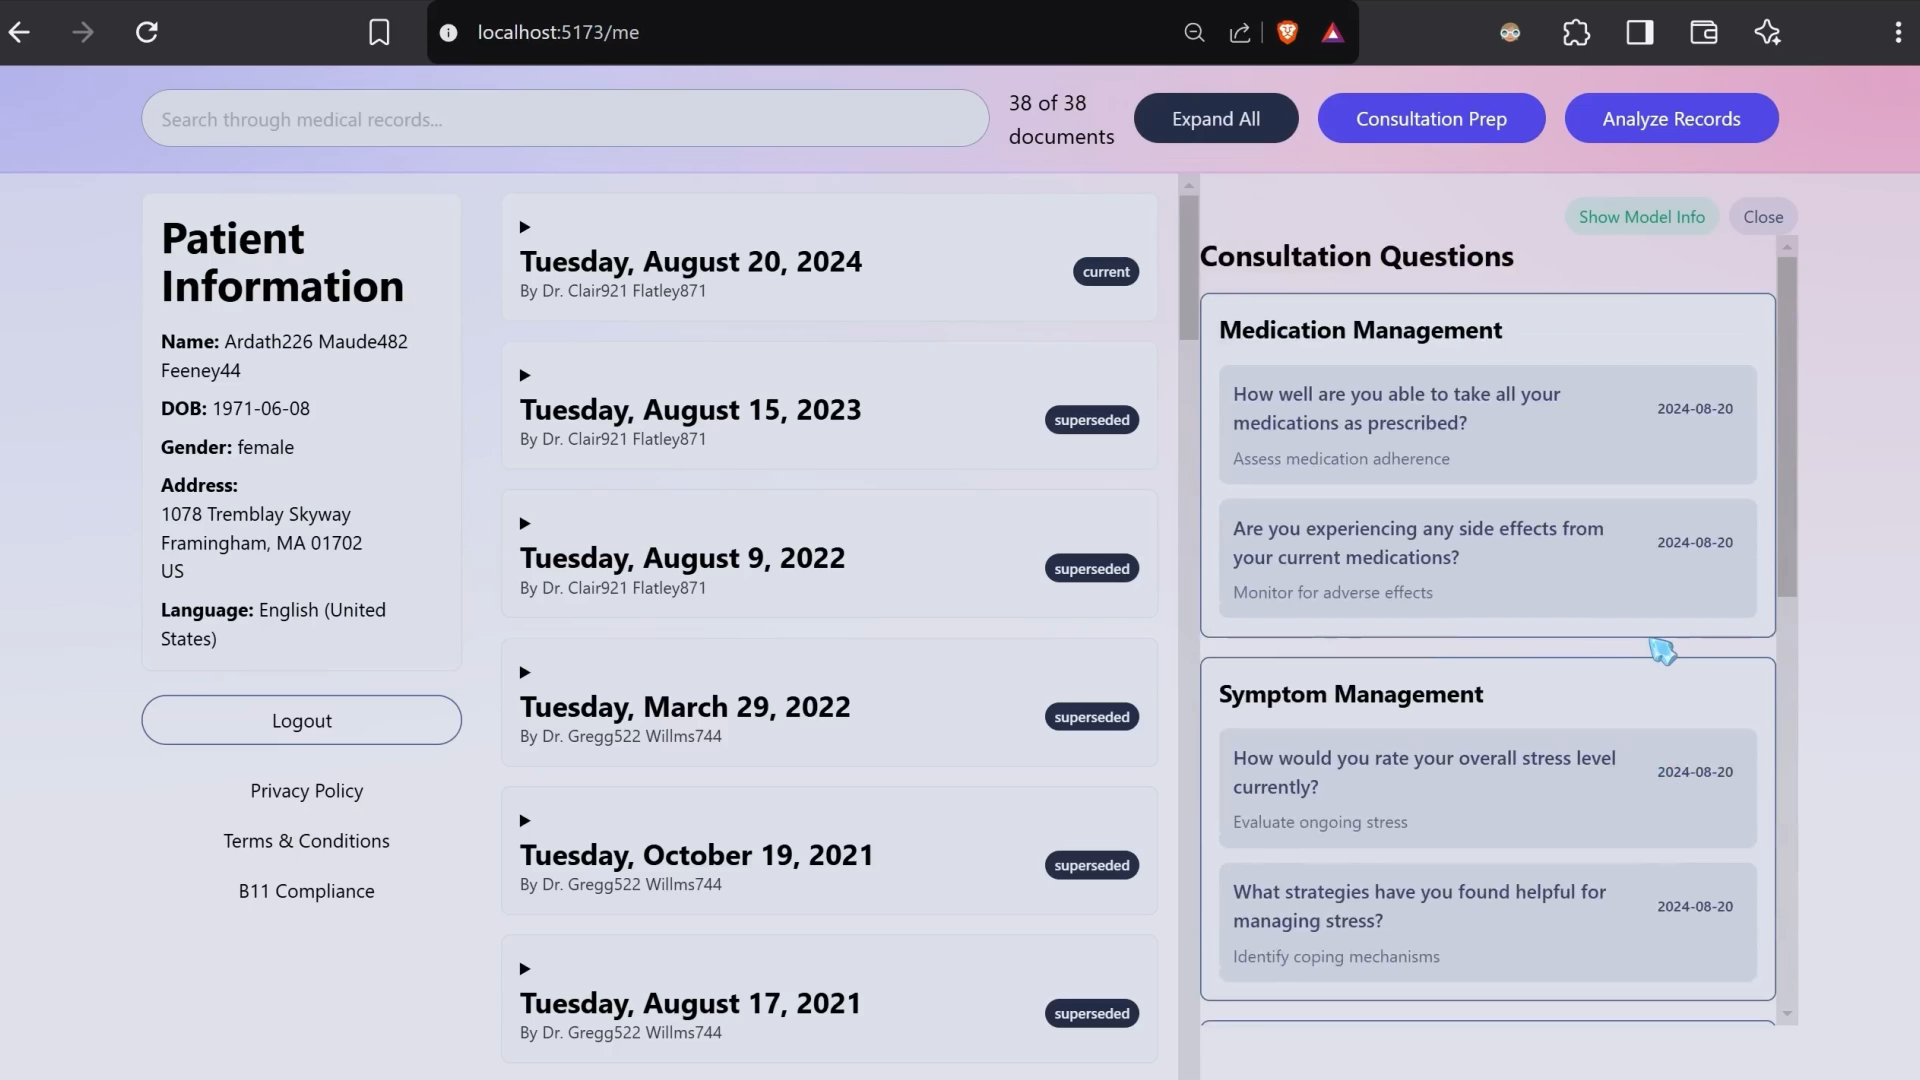Toggle Show Model Info
Viewport: 1920px width, 1080px height.
tap(1641, 216)
